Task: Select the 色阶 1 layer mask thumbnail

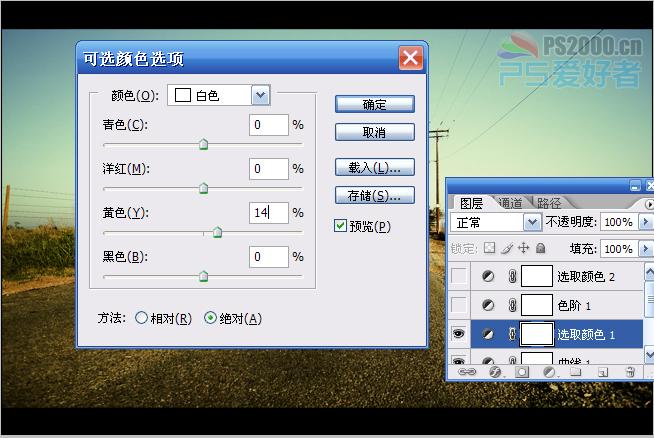Action: [537, 305]
